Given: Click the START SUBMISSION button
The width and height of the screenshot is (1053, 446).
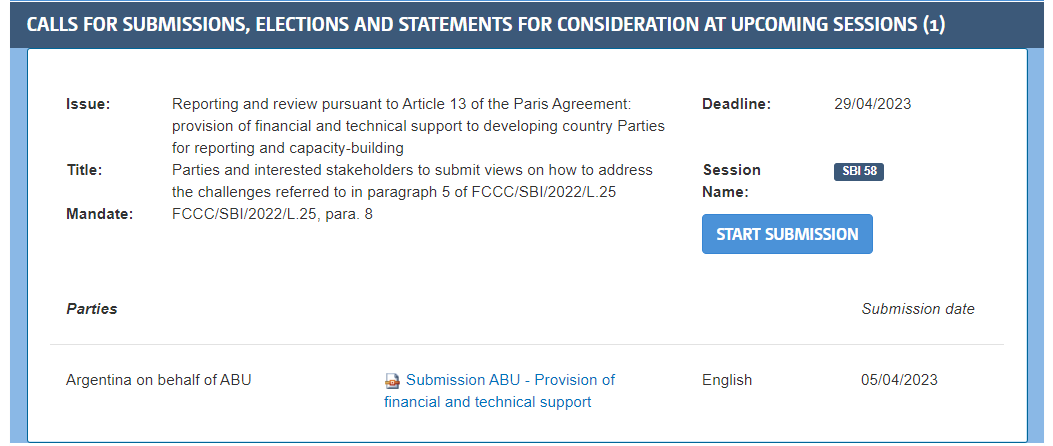Looking at the screenshot, I should point(787,234).
